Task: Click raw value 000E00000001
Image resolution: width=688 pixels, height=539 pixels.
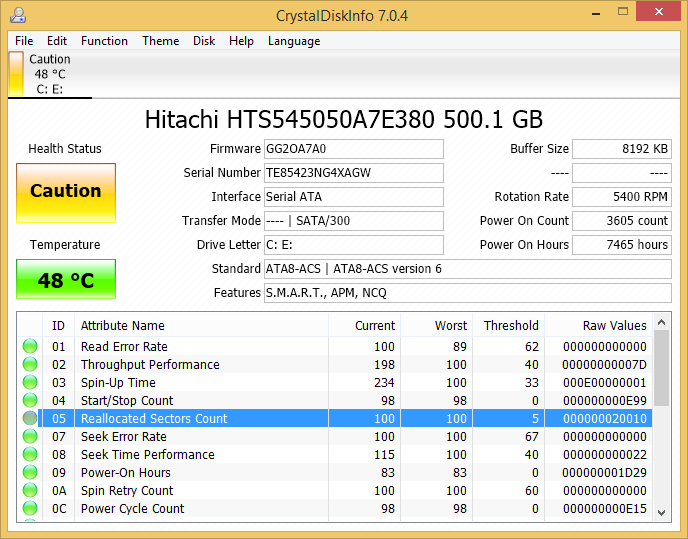Action: pos(605,382)
